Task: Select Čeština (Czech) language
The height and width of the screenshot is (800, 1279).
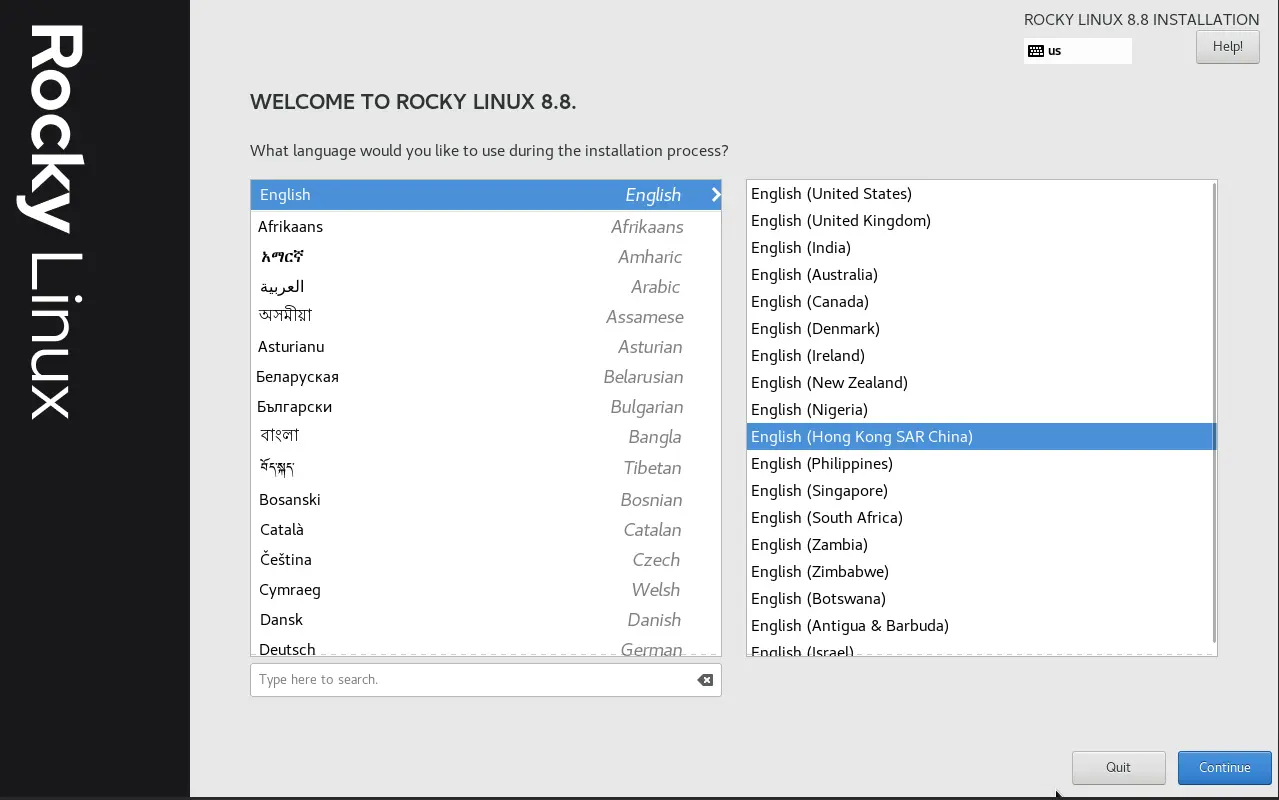Action: (x=486, y=560)
